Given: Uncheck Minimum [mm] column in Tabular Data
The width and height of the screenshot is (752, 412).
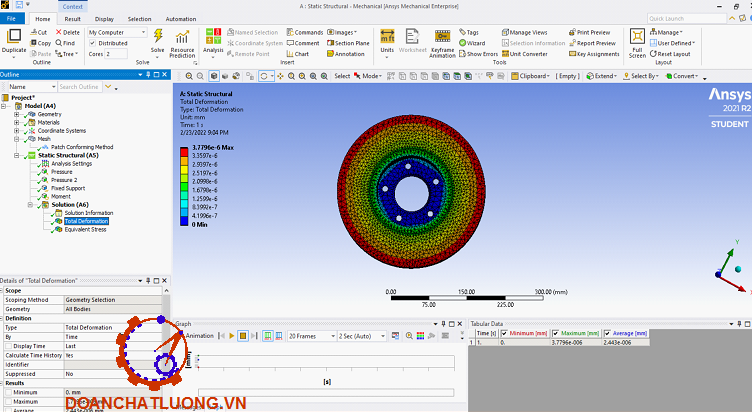Looking at the screenshot, I should (x=504, y=333).
